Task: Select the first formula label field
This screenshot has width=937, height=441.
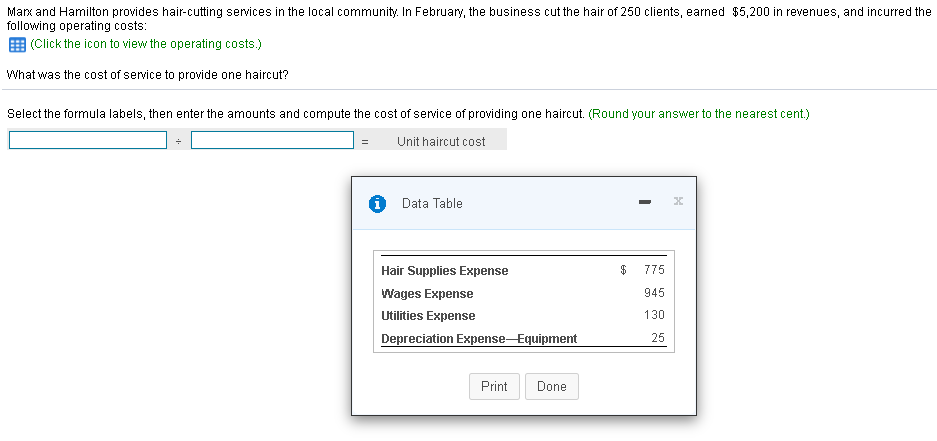Action: 88,140
